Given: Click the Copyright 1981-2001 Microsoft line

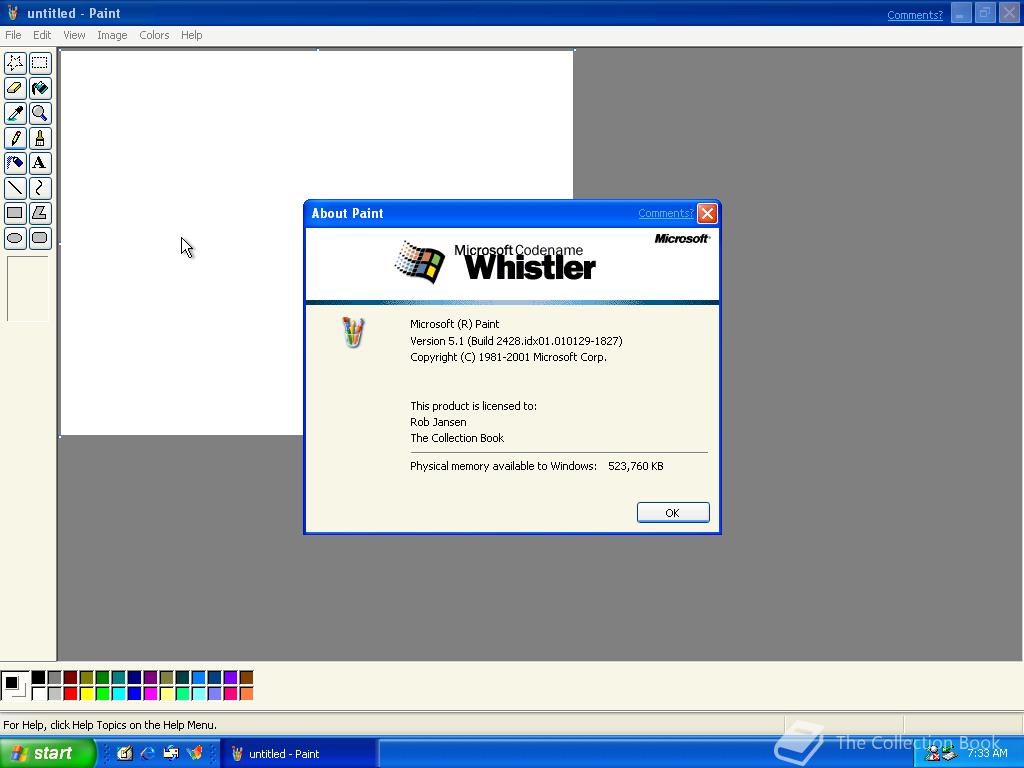Looking at the screenshot, I should pyautogui.click(x=508, y=357).
